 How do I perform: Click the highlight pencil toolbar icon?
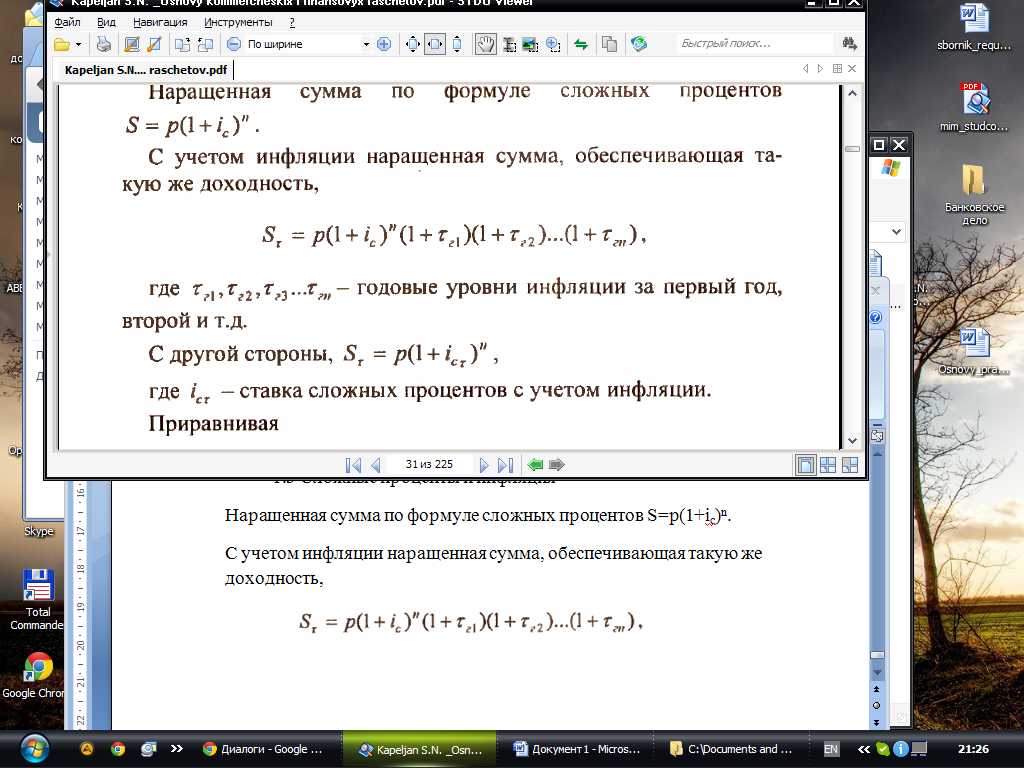click(155, 44)
